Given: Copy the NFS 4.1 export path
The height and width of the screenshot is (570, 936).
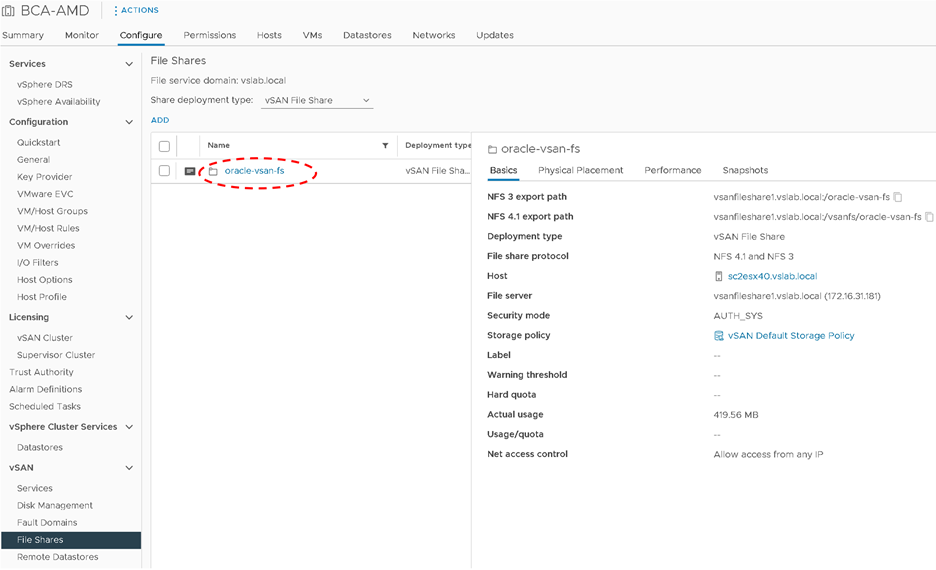Looking at the screenshot, I should tap(929, 217).
